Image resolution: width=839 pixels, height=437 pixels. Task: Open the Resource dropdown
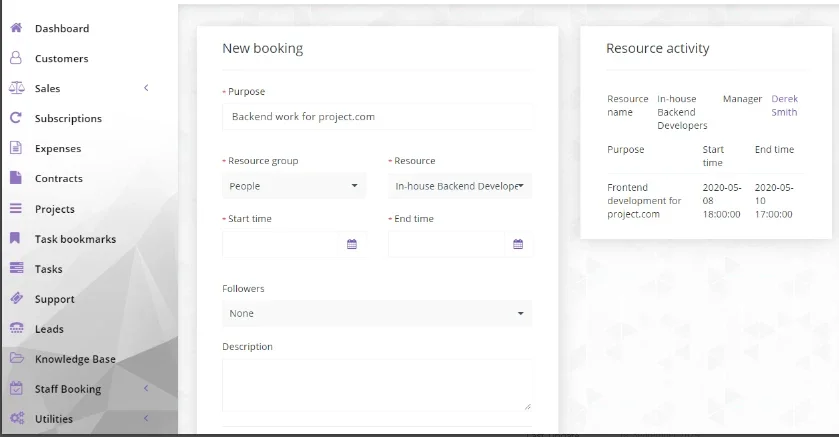click(460, 186)
